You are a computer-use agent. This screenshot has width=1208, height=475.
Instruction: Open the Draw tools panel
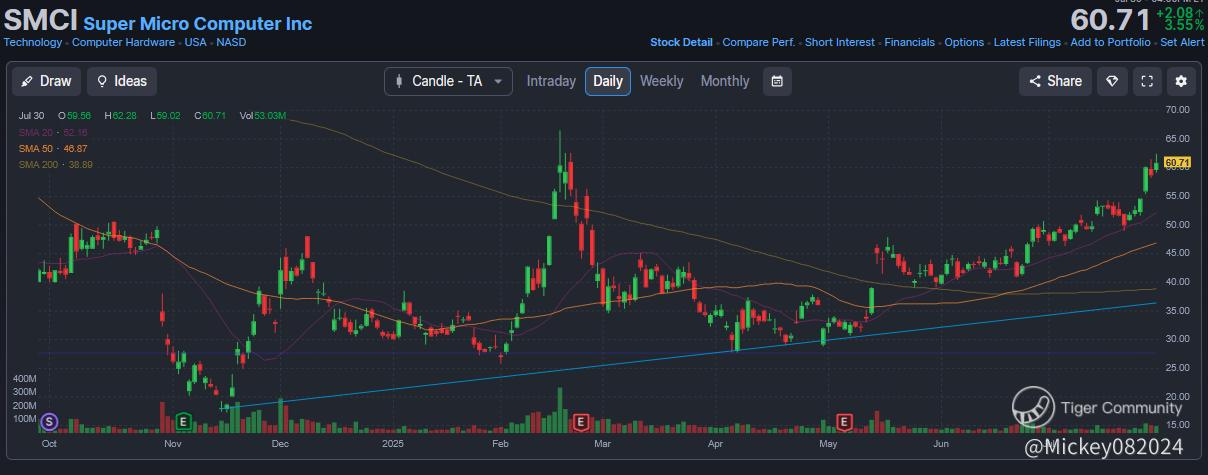click(48, 81)
